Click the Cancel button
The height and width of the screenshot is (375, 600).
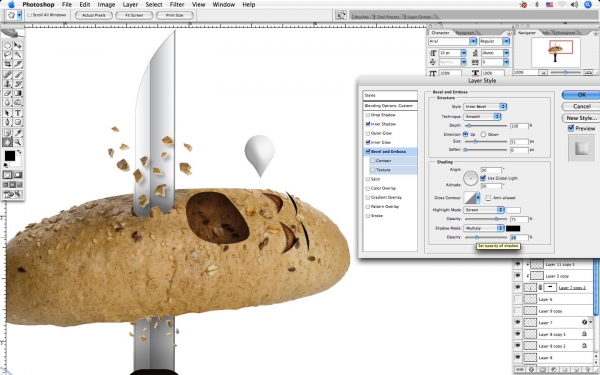click(x=582, y=106)
